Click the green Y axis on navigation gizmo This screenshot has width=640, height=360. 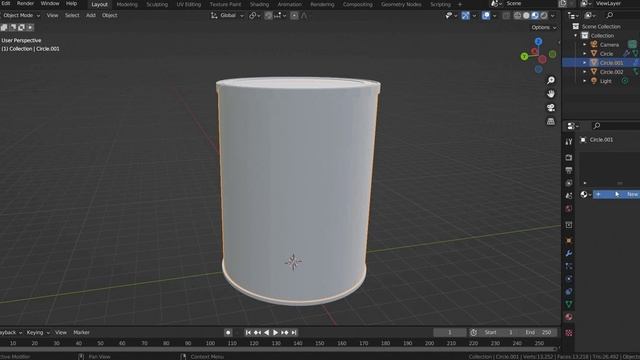pos(524,56)
